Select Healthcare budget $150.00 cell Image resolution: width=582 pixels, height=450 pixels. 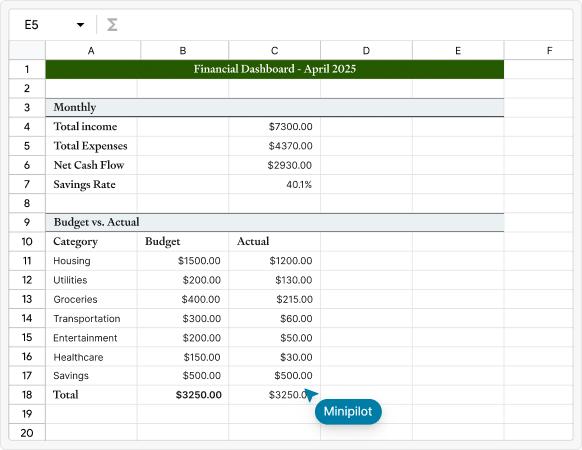183,357
